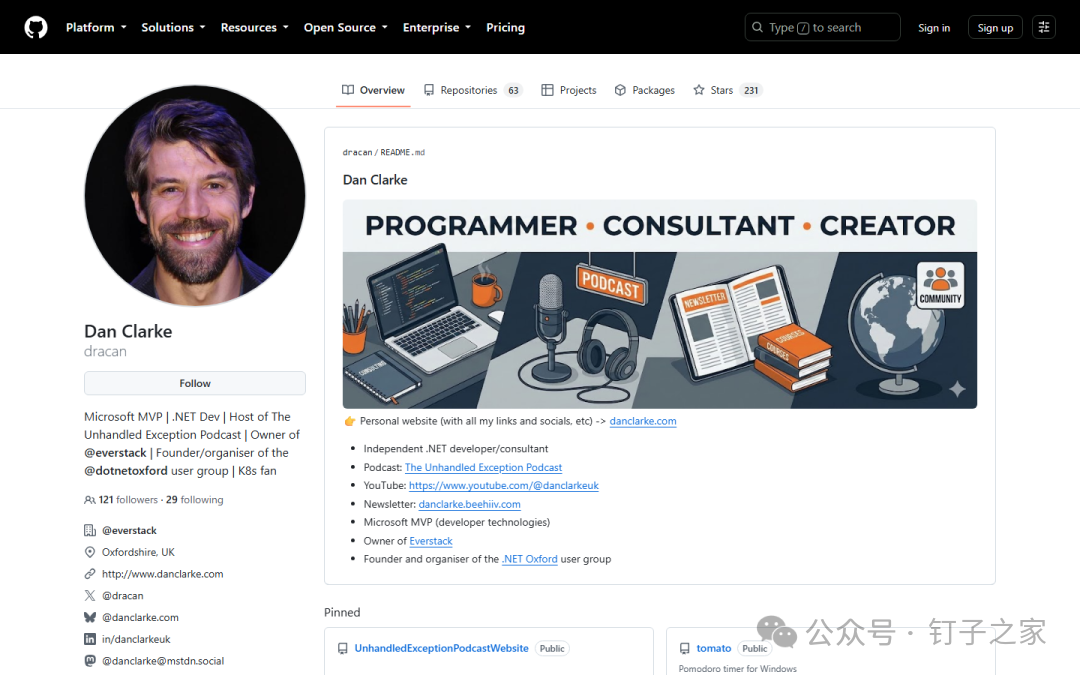Expand the Solutions navigation menu
Image resolution: width=1080 pixels, height=675 pixels.
[173, 28]
